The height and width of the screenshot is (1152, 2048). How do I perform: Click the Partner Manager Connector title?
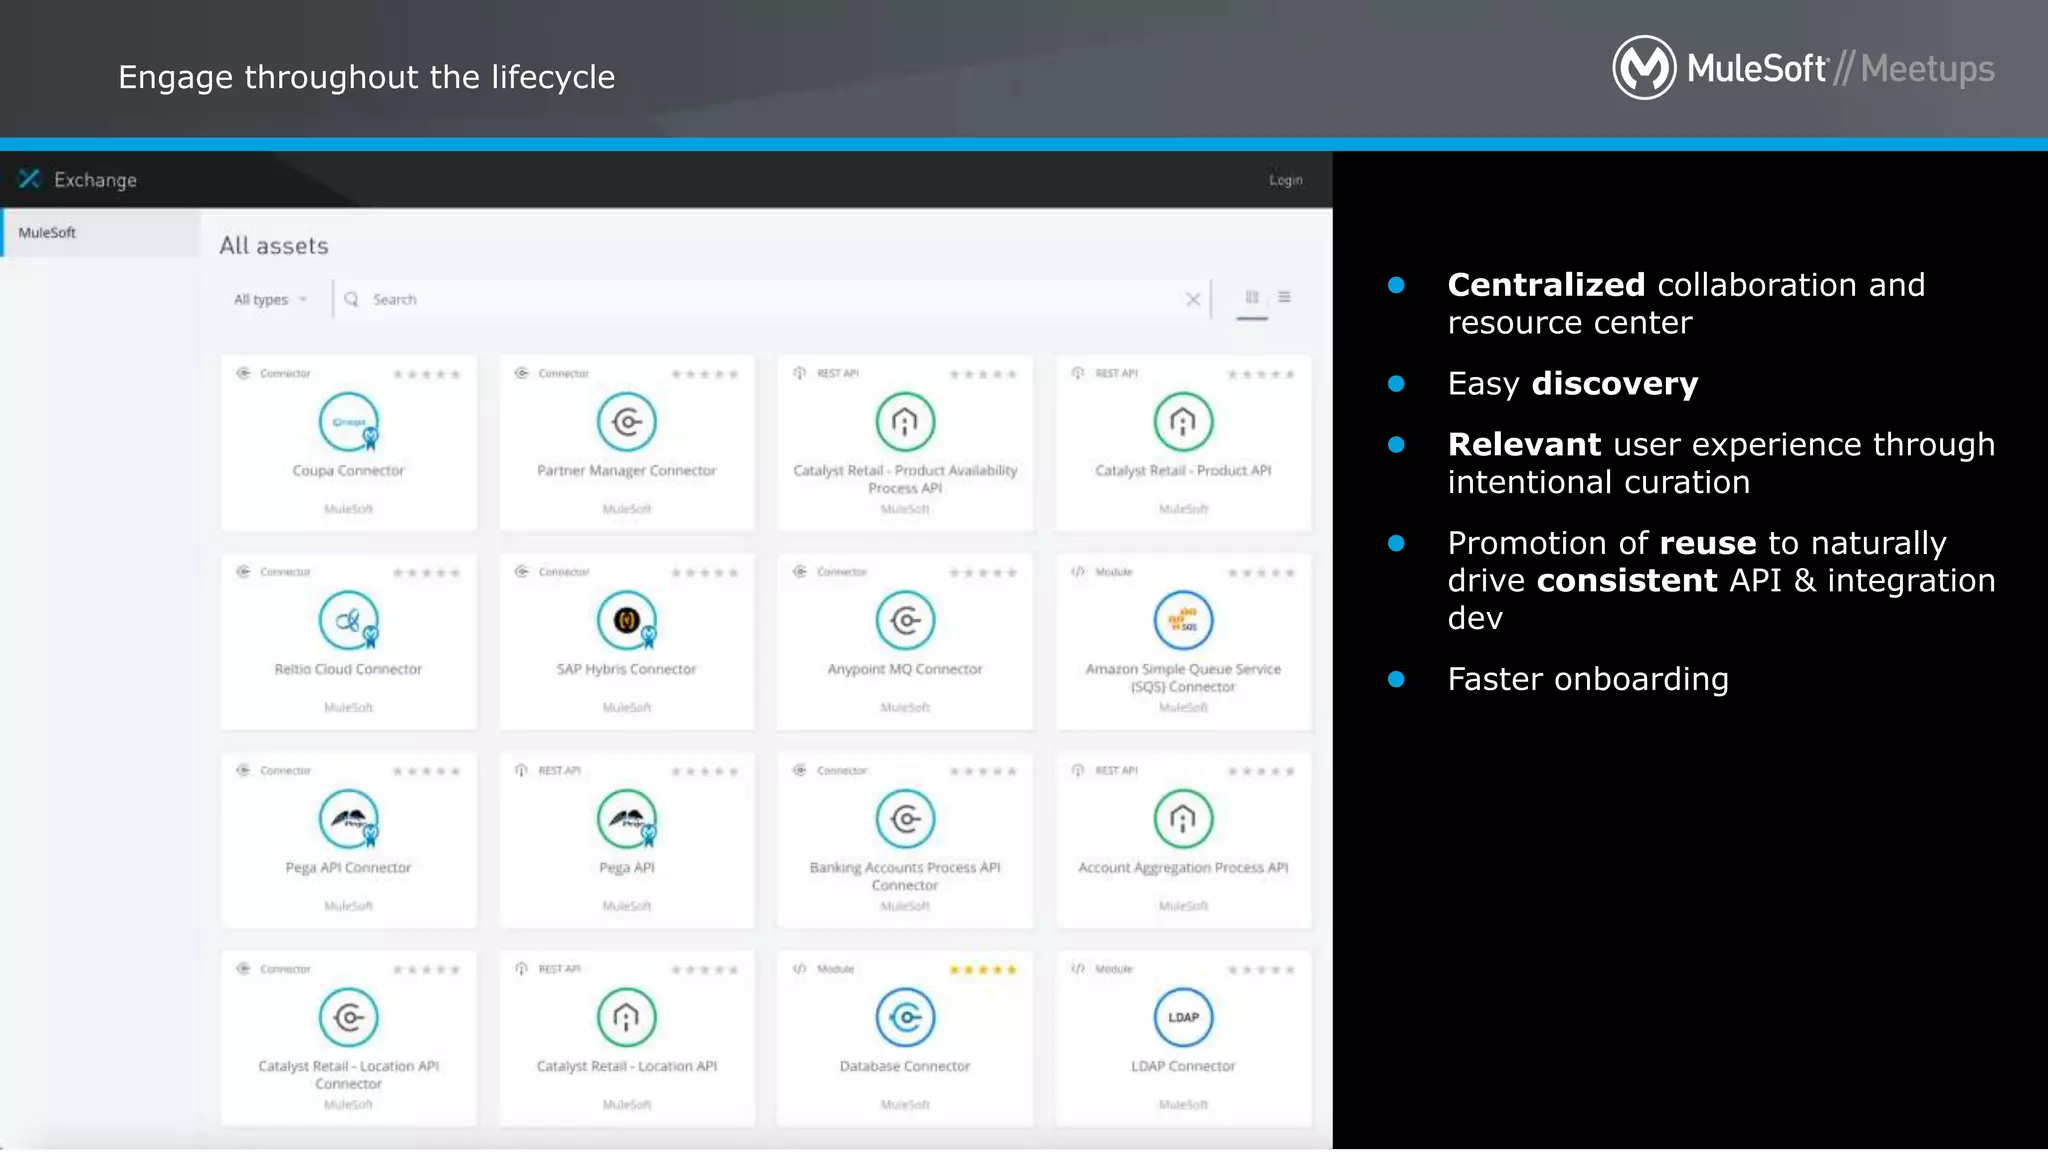(x=626, y=471)
